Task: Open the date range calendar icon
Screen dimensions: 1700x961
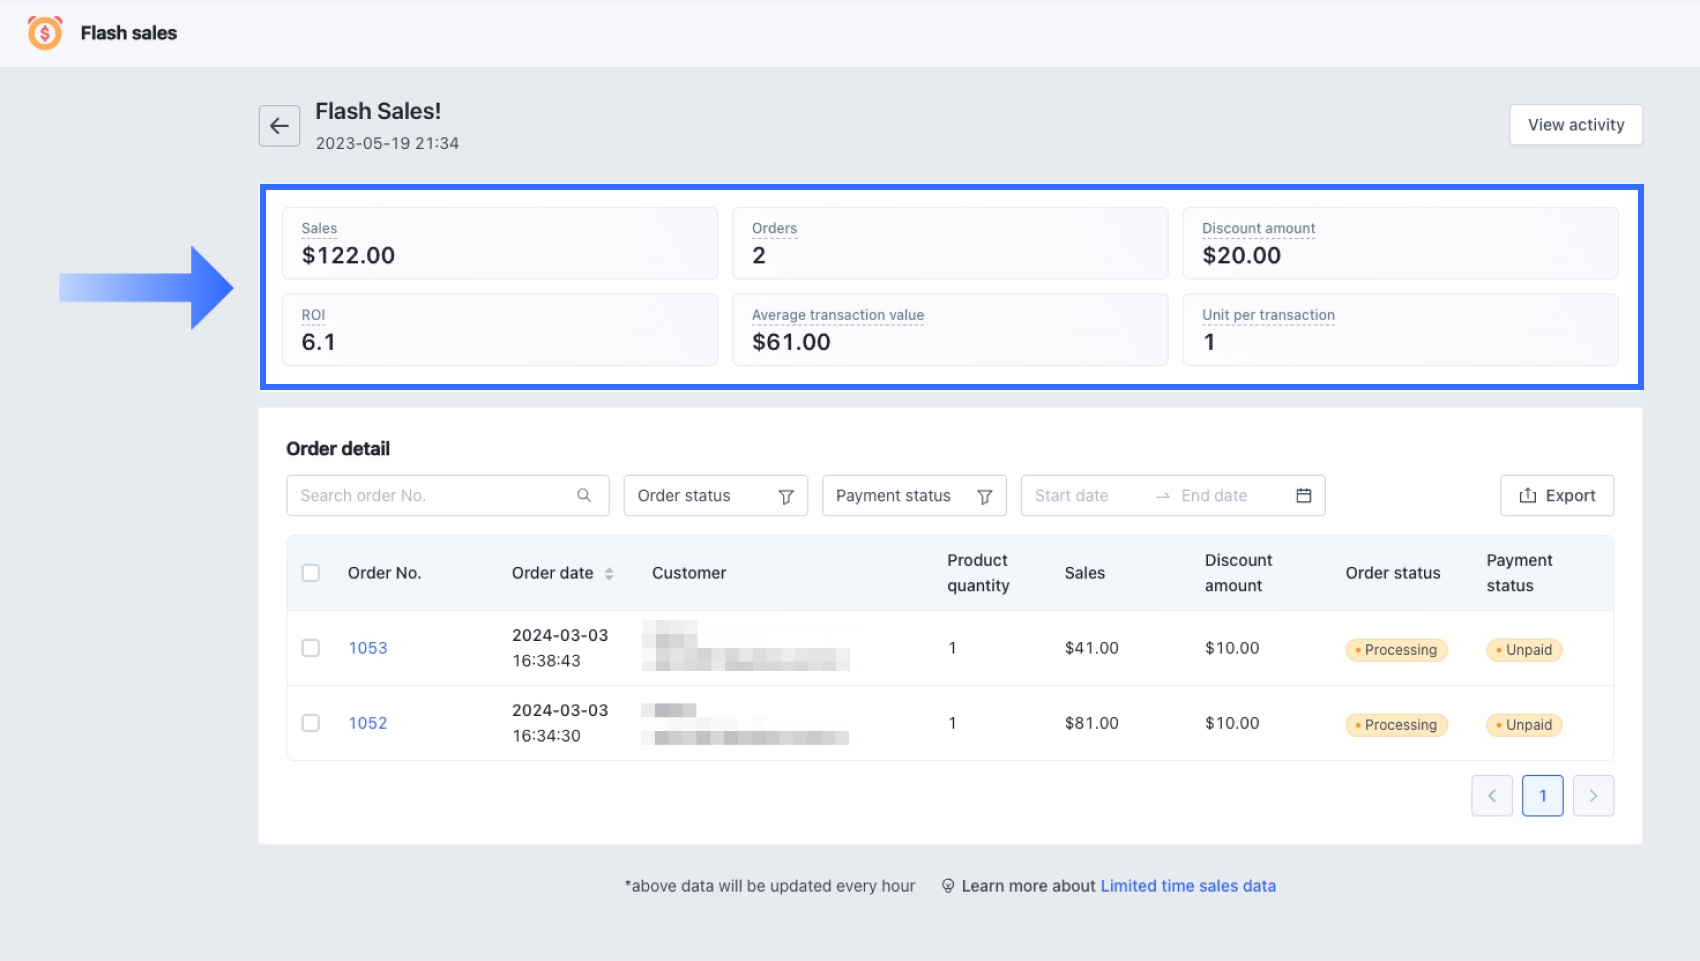Action: pos(1303,495)
